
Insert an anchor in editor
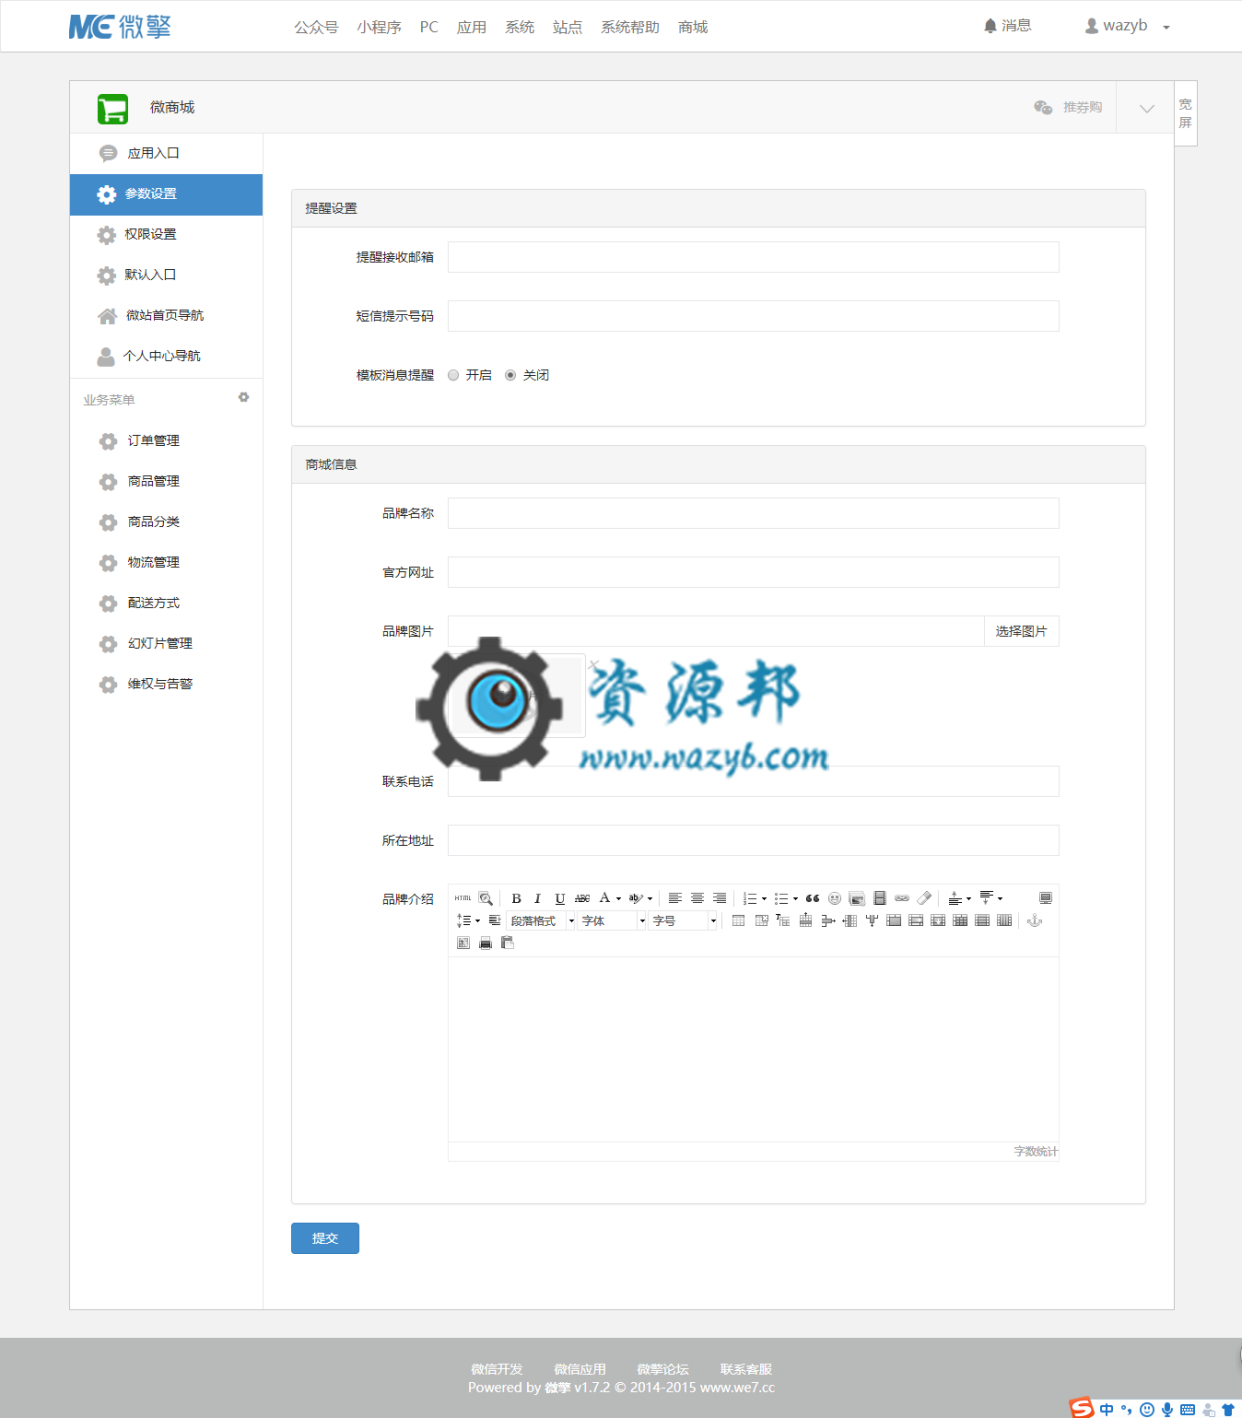point(1034,920)
